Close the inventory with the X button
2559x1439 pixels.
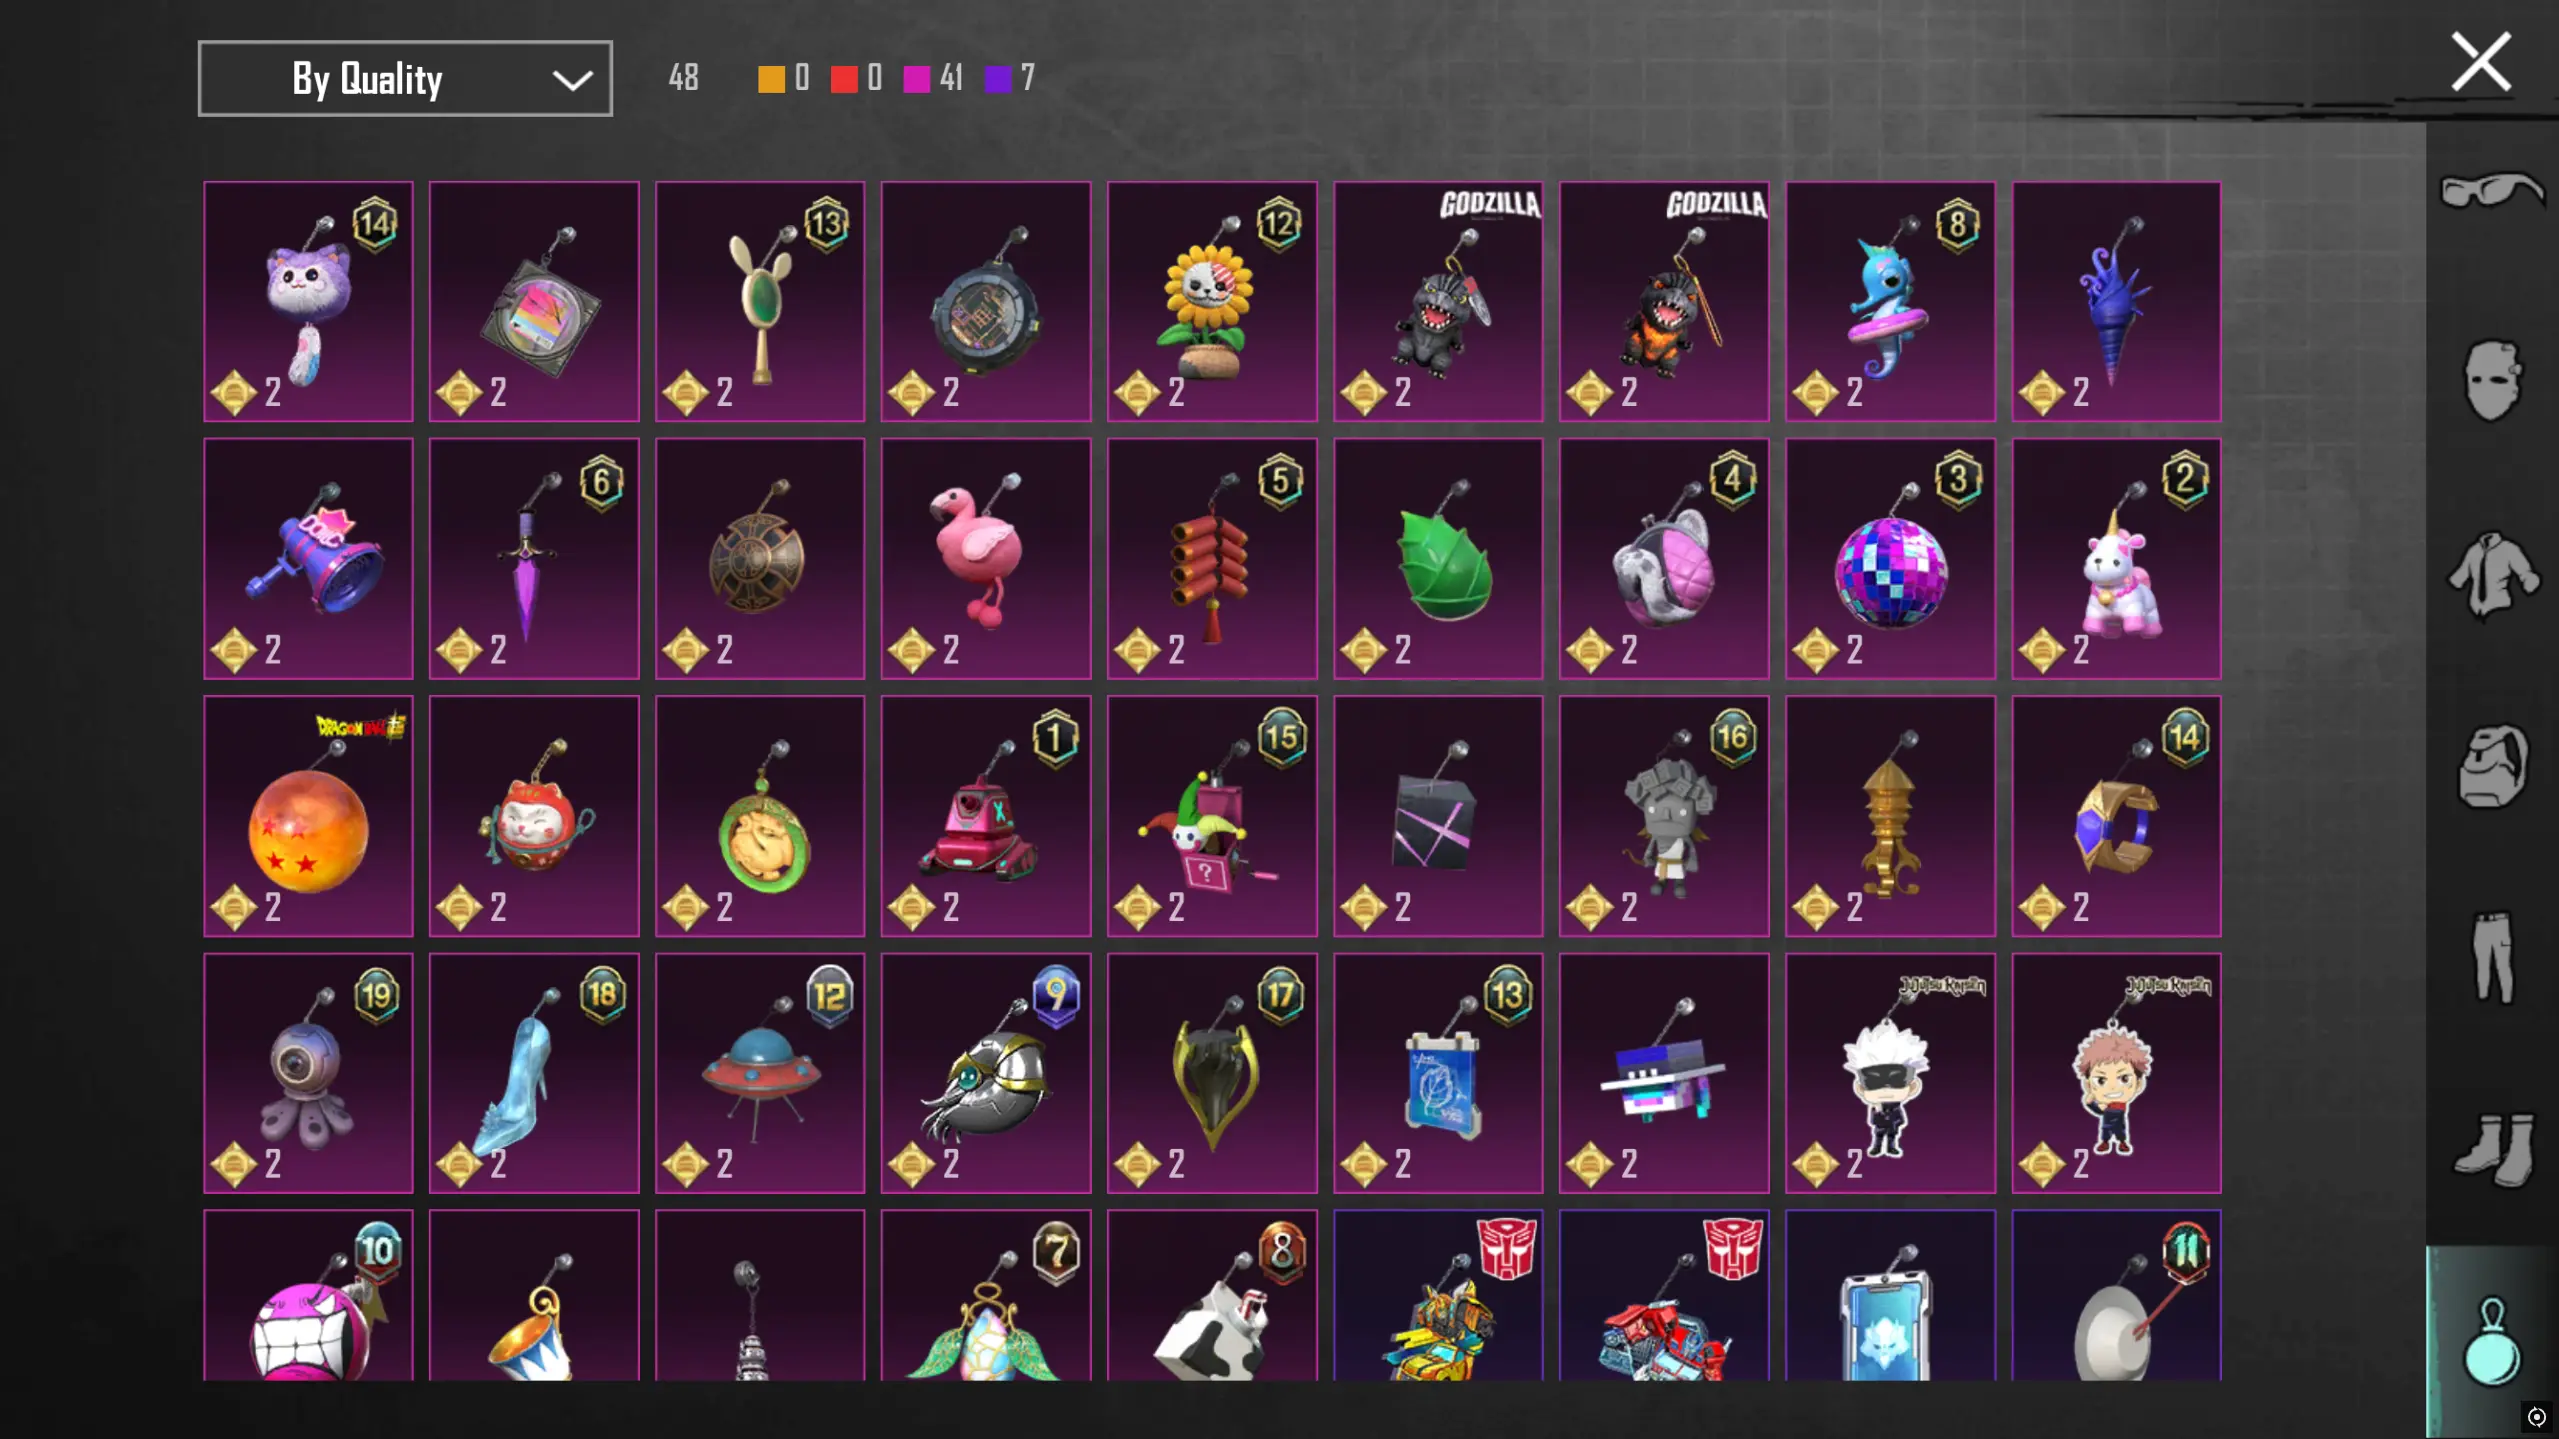pyautogui.click(x=2481, y=62)
